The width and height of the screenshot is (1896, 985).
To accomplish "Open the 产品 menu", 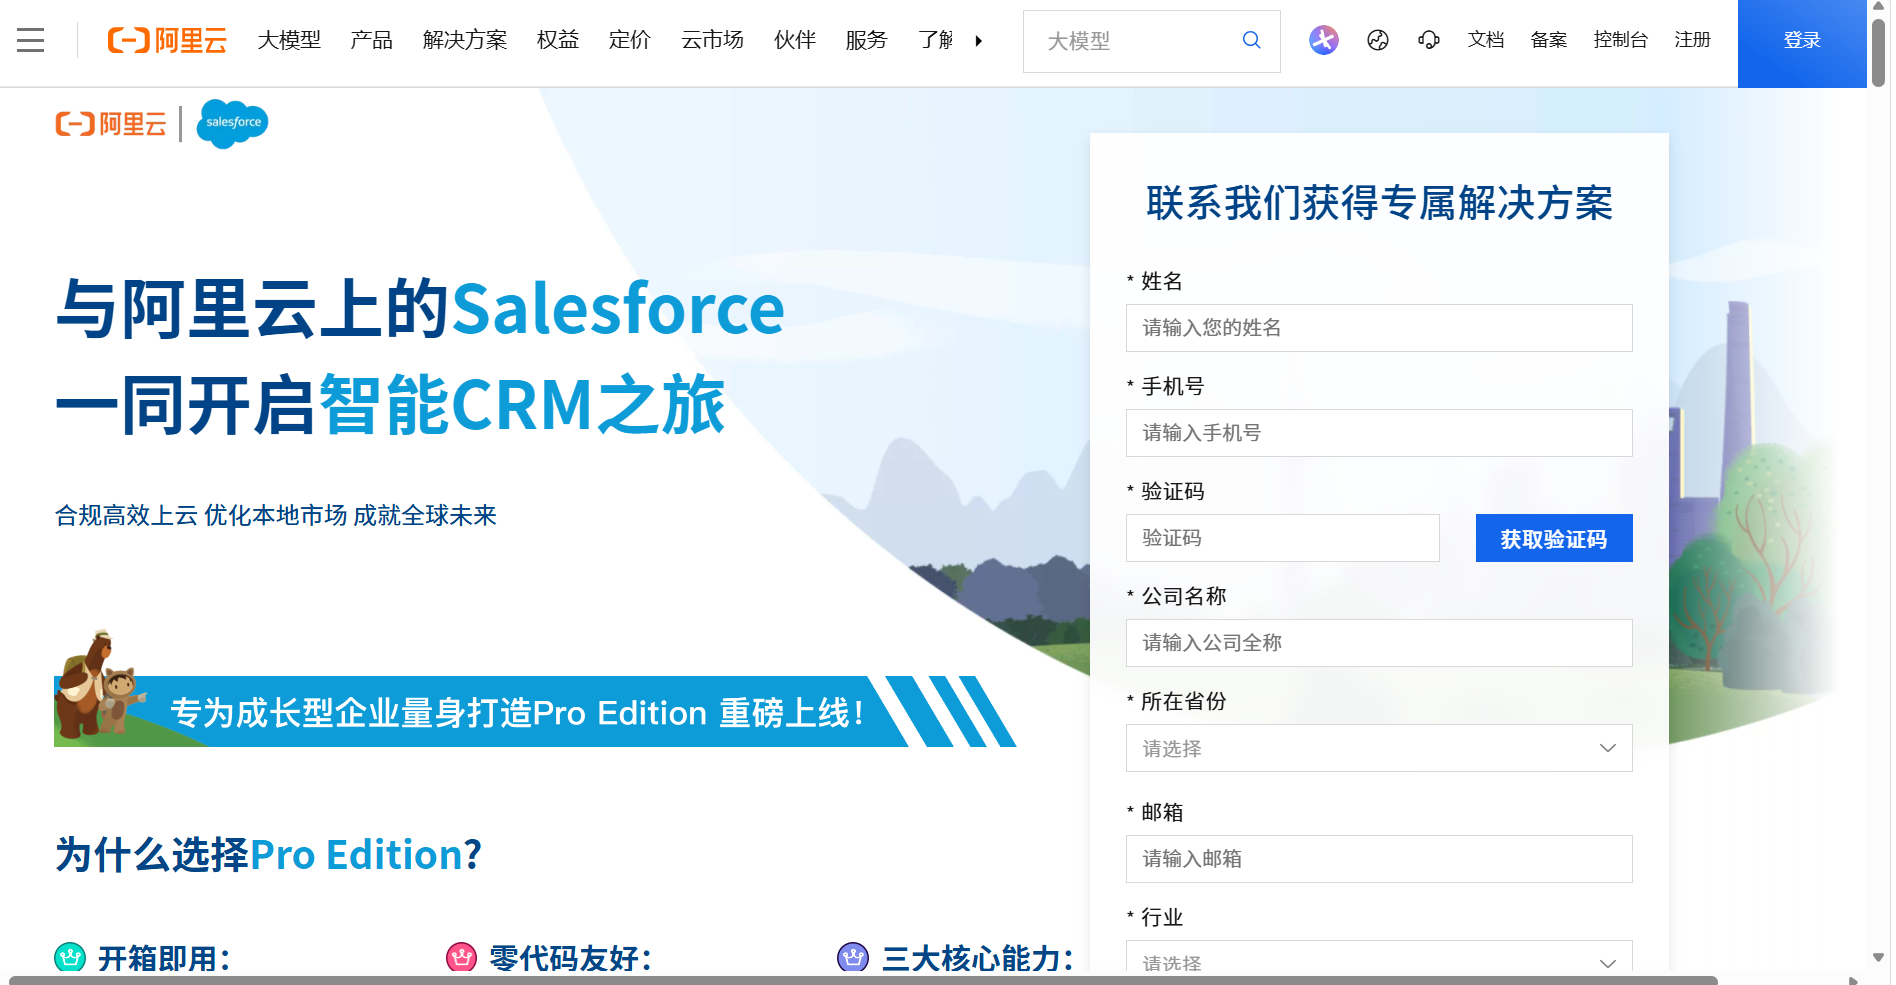I will [x=371, y=40].
